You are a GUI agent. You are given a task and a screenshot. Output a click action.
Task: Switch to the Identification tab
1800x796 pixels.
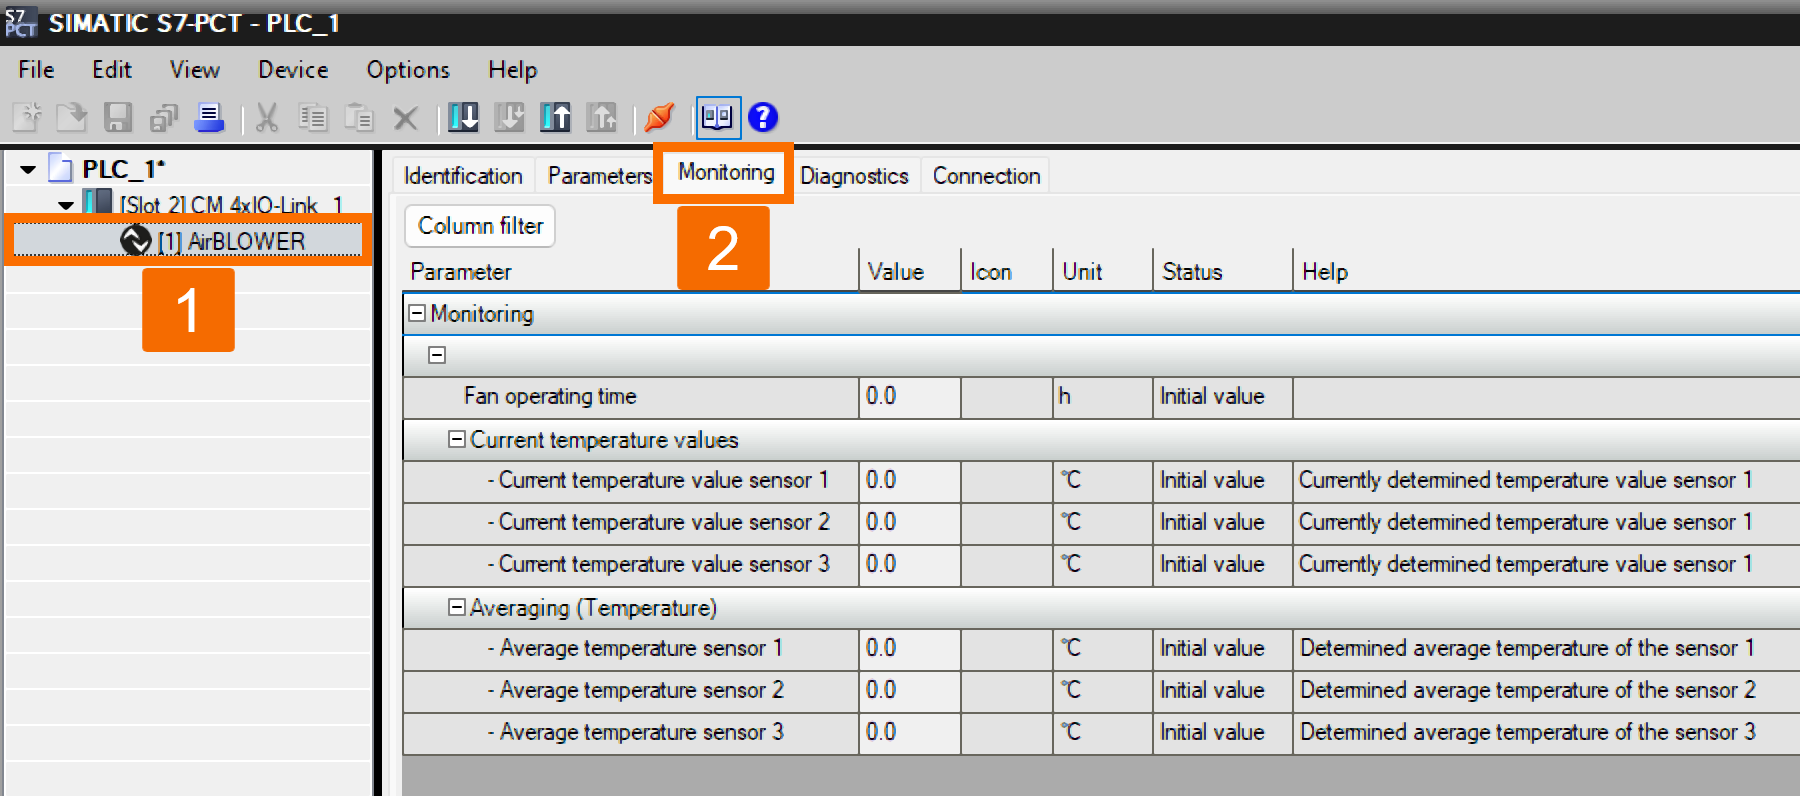[x=463, y=176]
